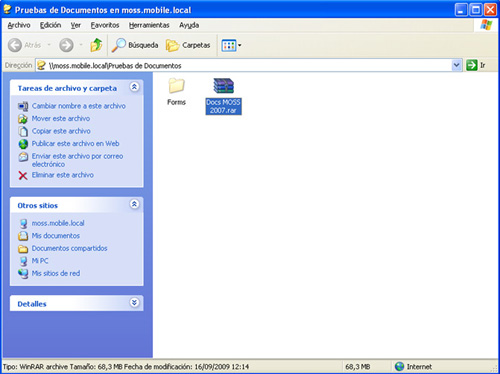The image size is (500, 374).
Task: Open the Atrás history dropdown arrow
Action: point(49,45)
